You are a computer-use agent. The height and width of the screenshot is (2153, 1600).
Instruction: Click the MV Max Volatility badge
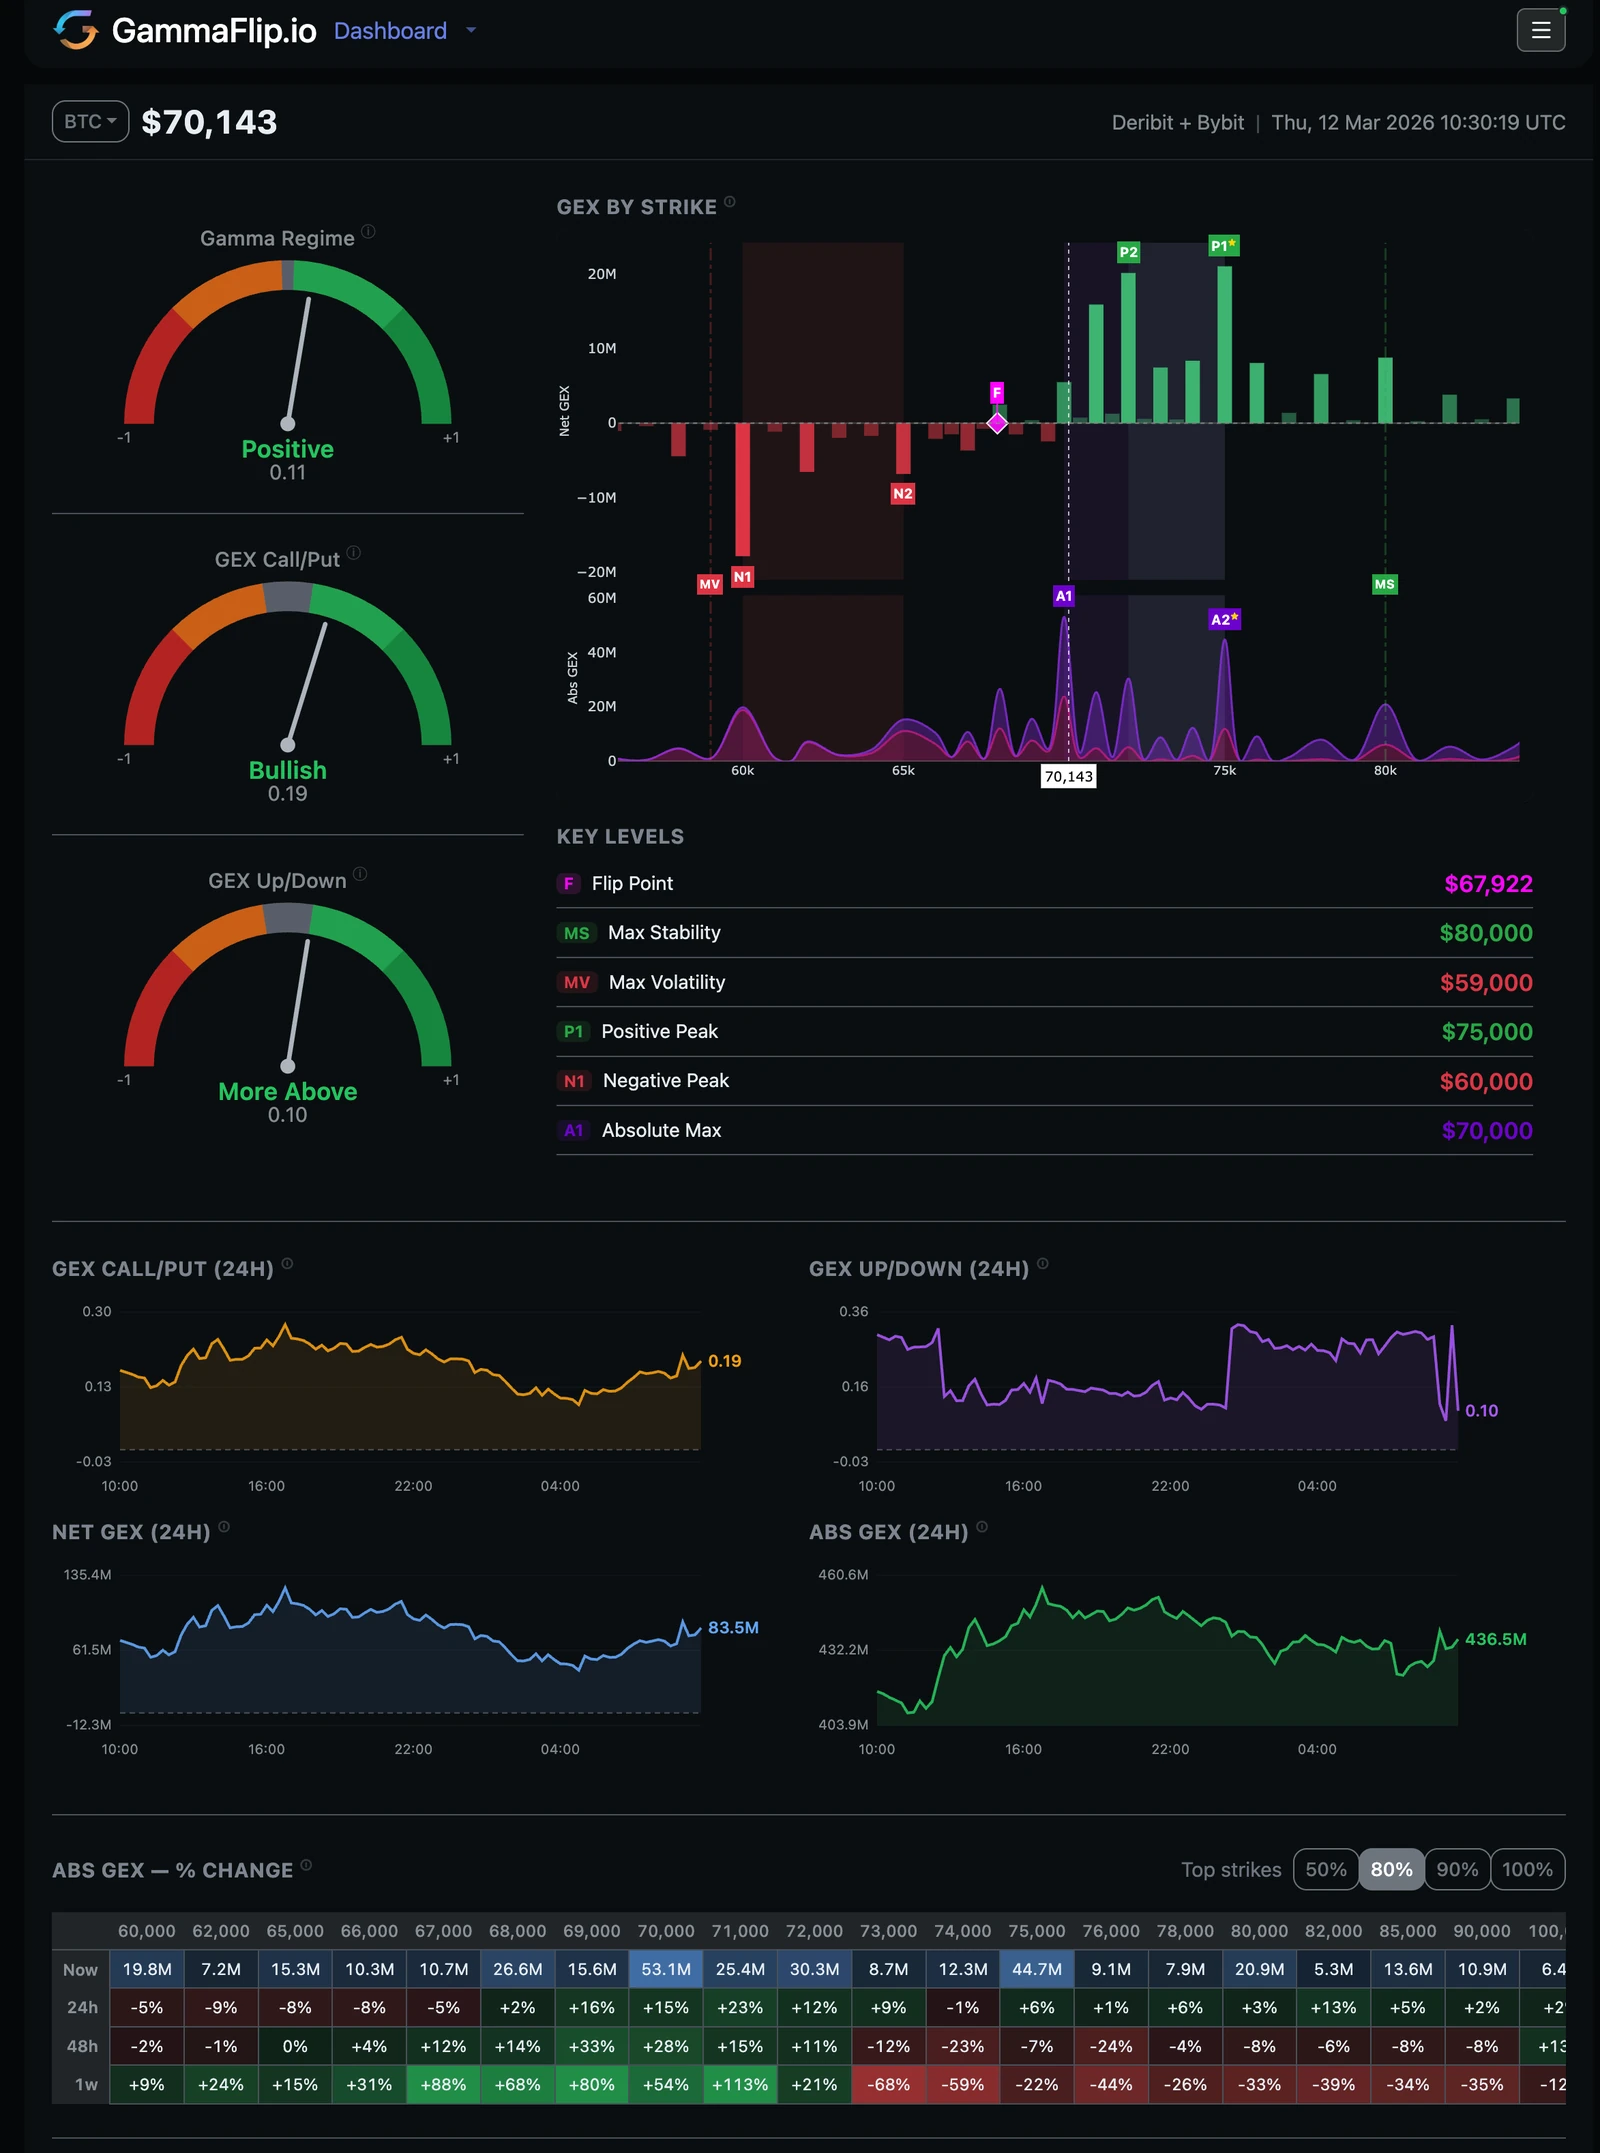[x=576, y=982]
